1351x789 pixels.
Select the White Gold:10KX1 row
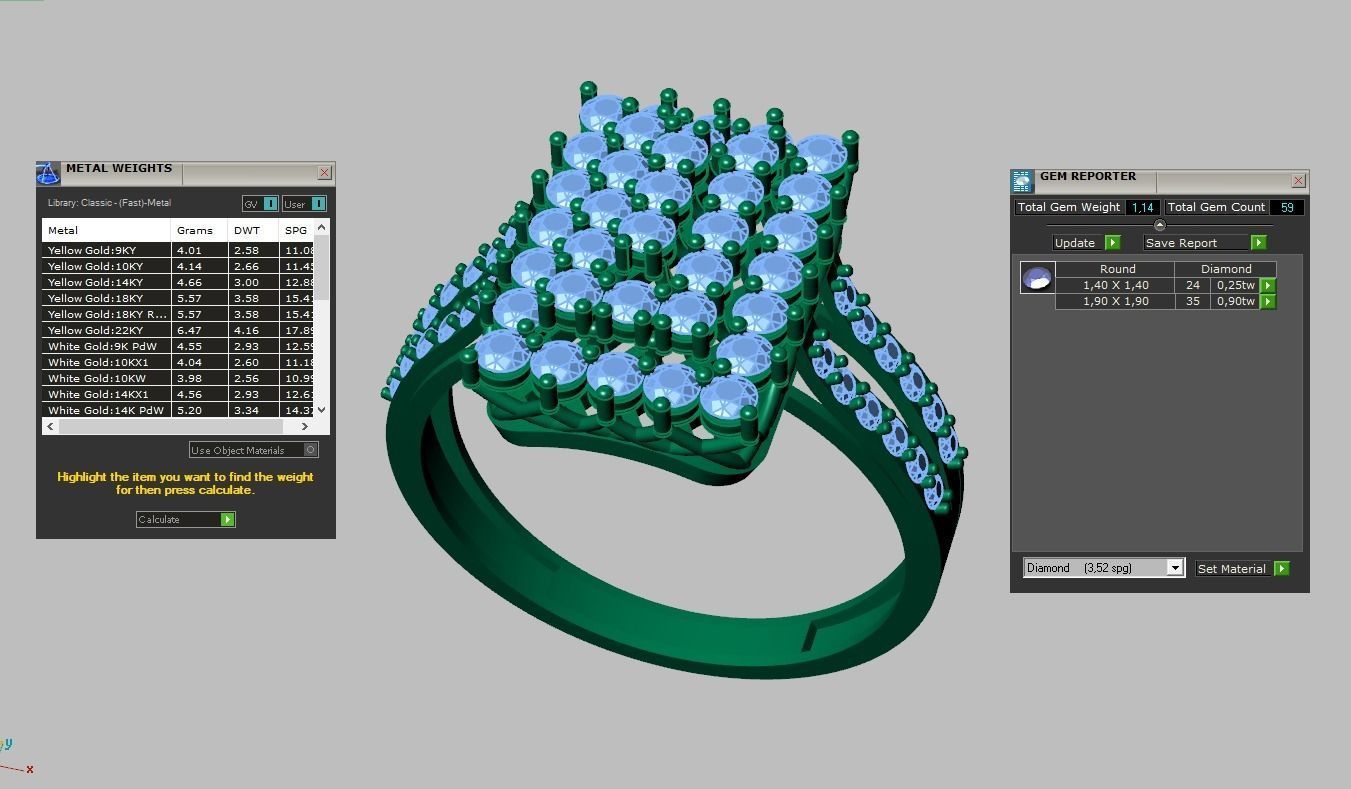179,362
